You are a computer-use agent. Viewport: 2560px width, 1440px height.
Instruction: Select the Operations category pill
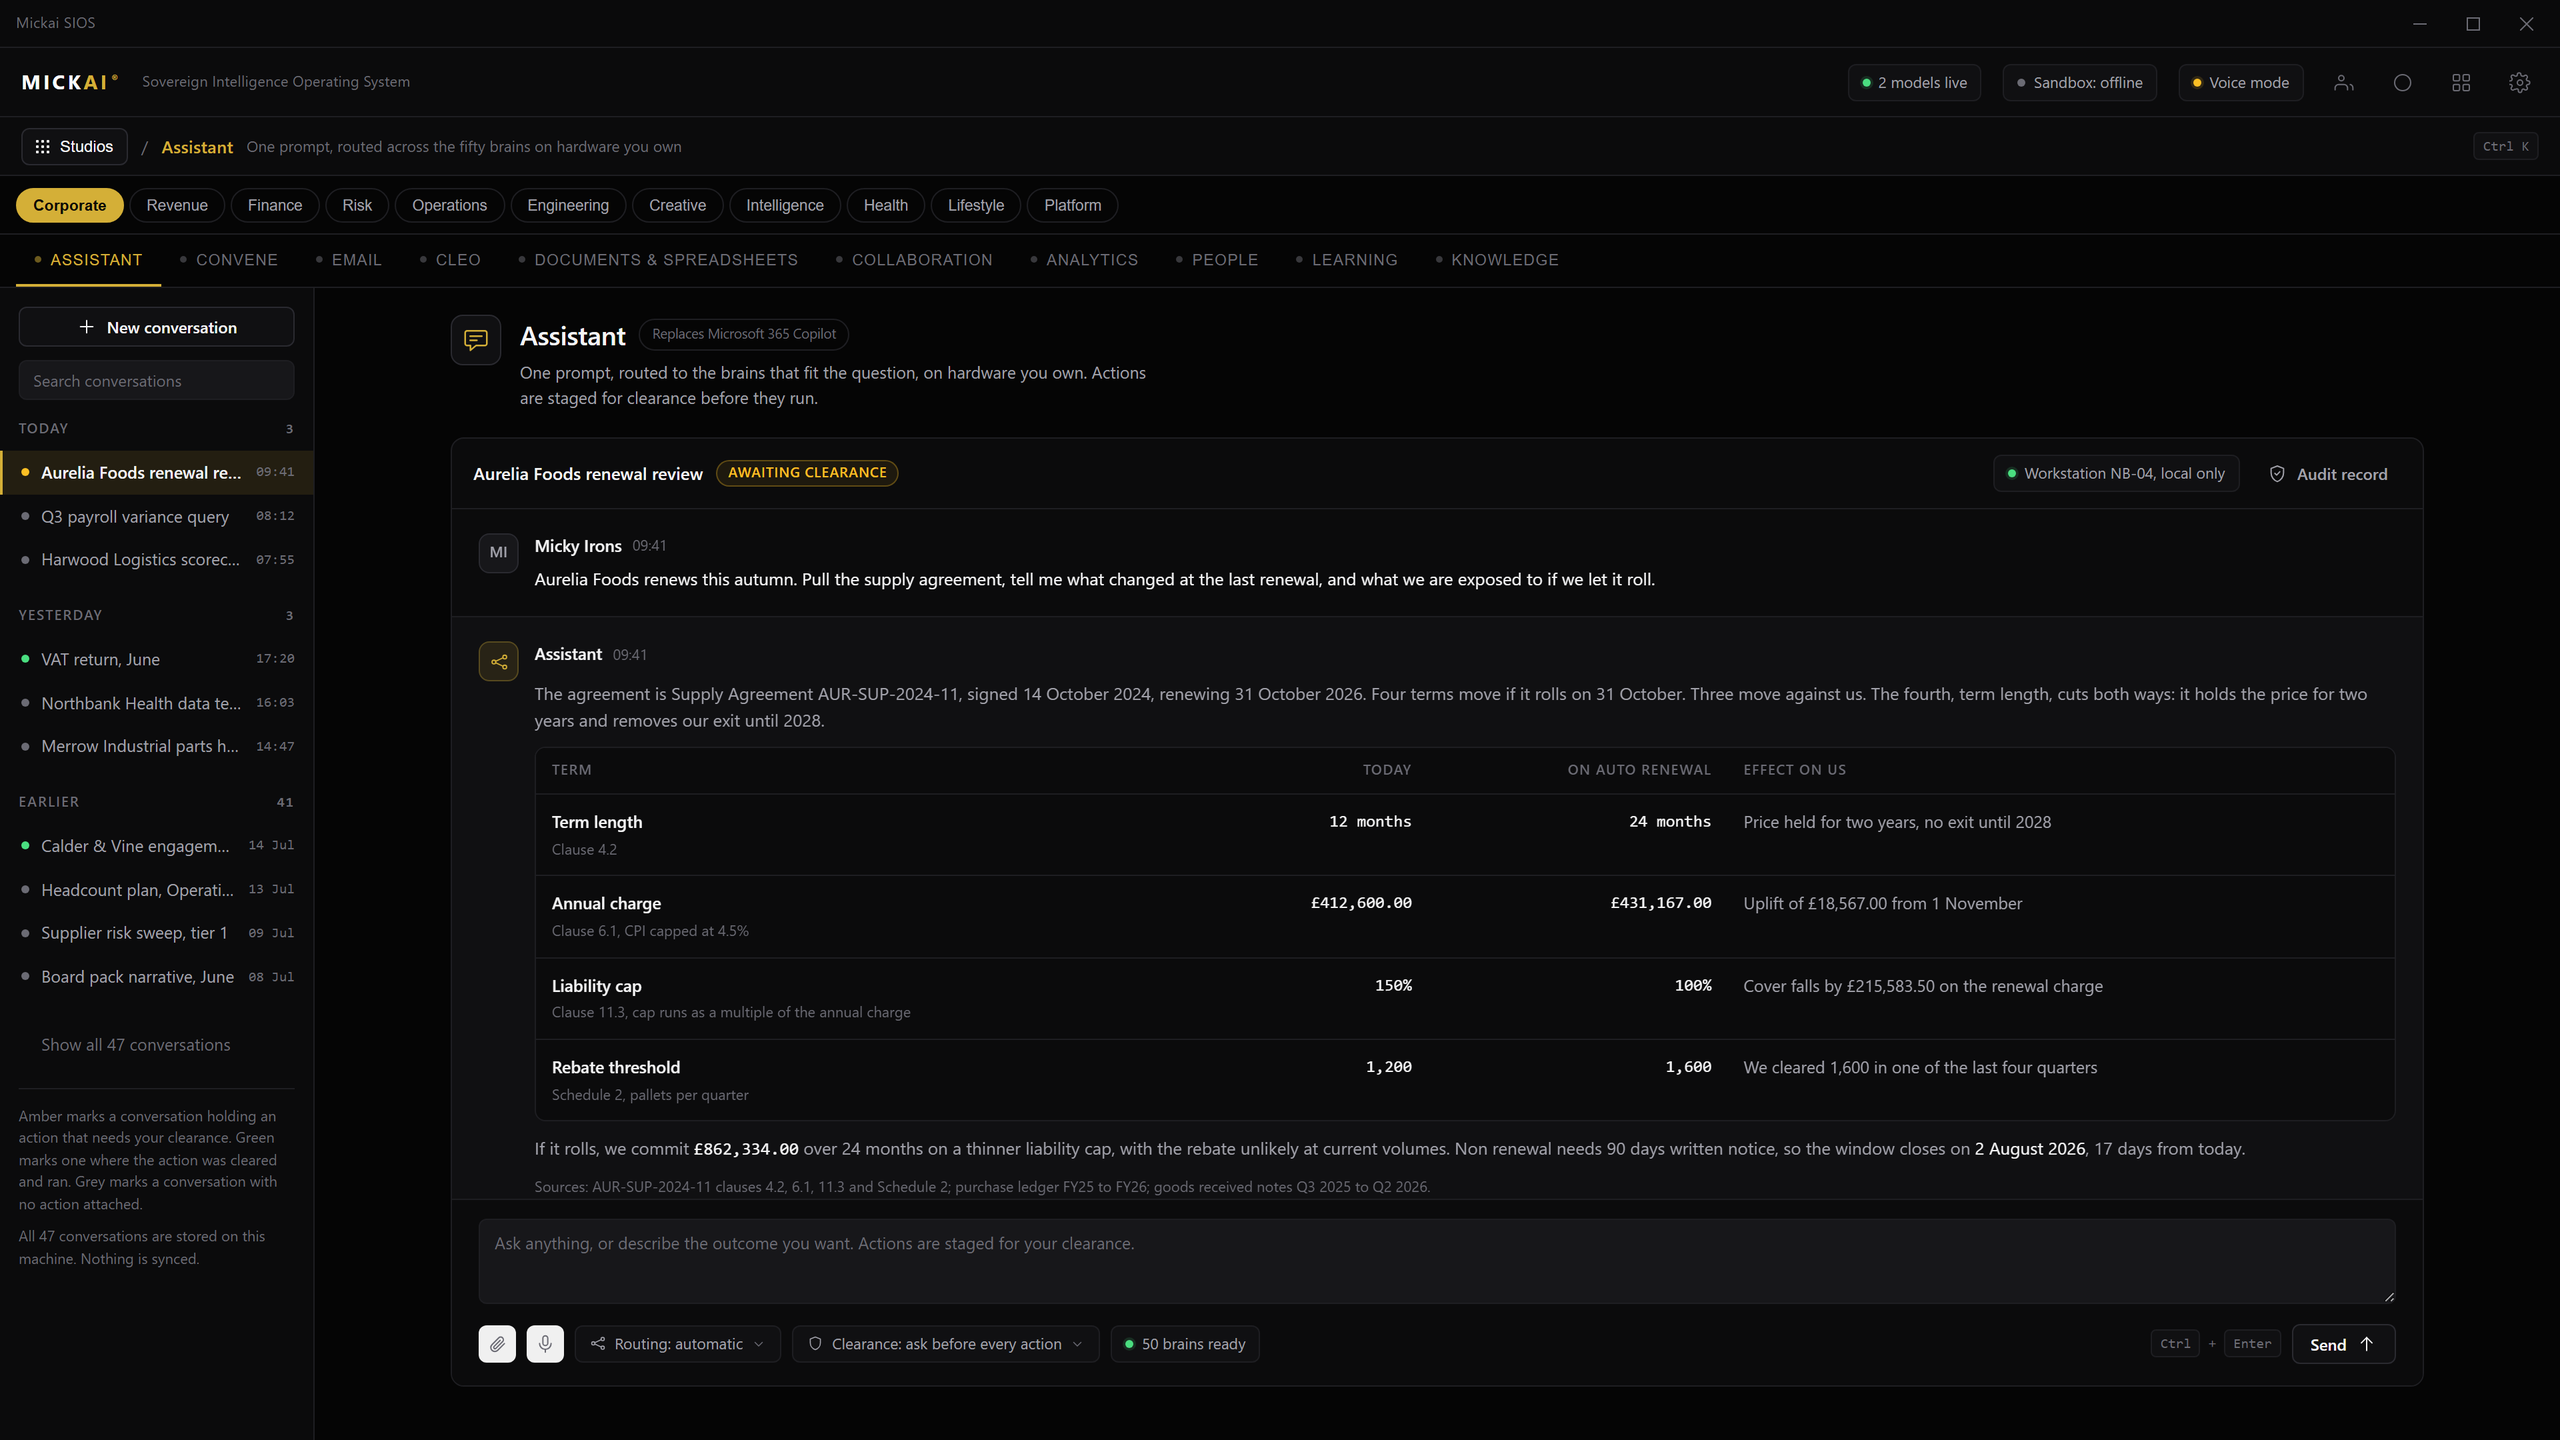tap(450, 205)
